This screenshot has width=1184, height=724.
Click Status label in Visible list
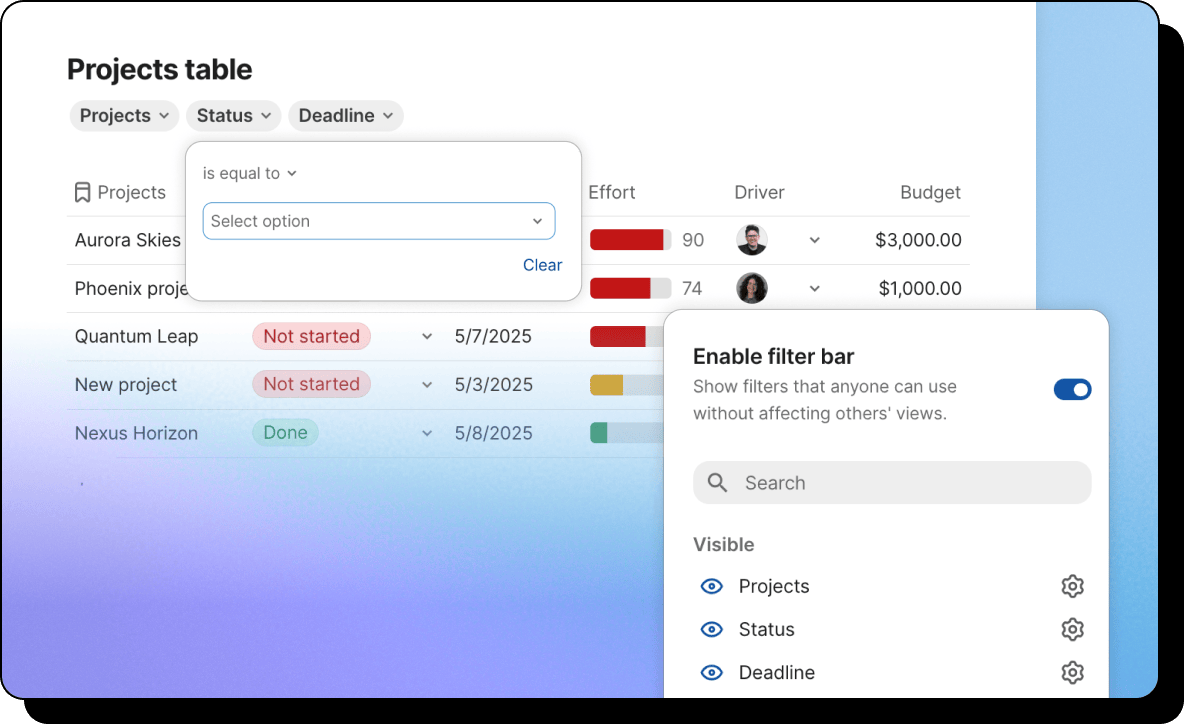766,629
